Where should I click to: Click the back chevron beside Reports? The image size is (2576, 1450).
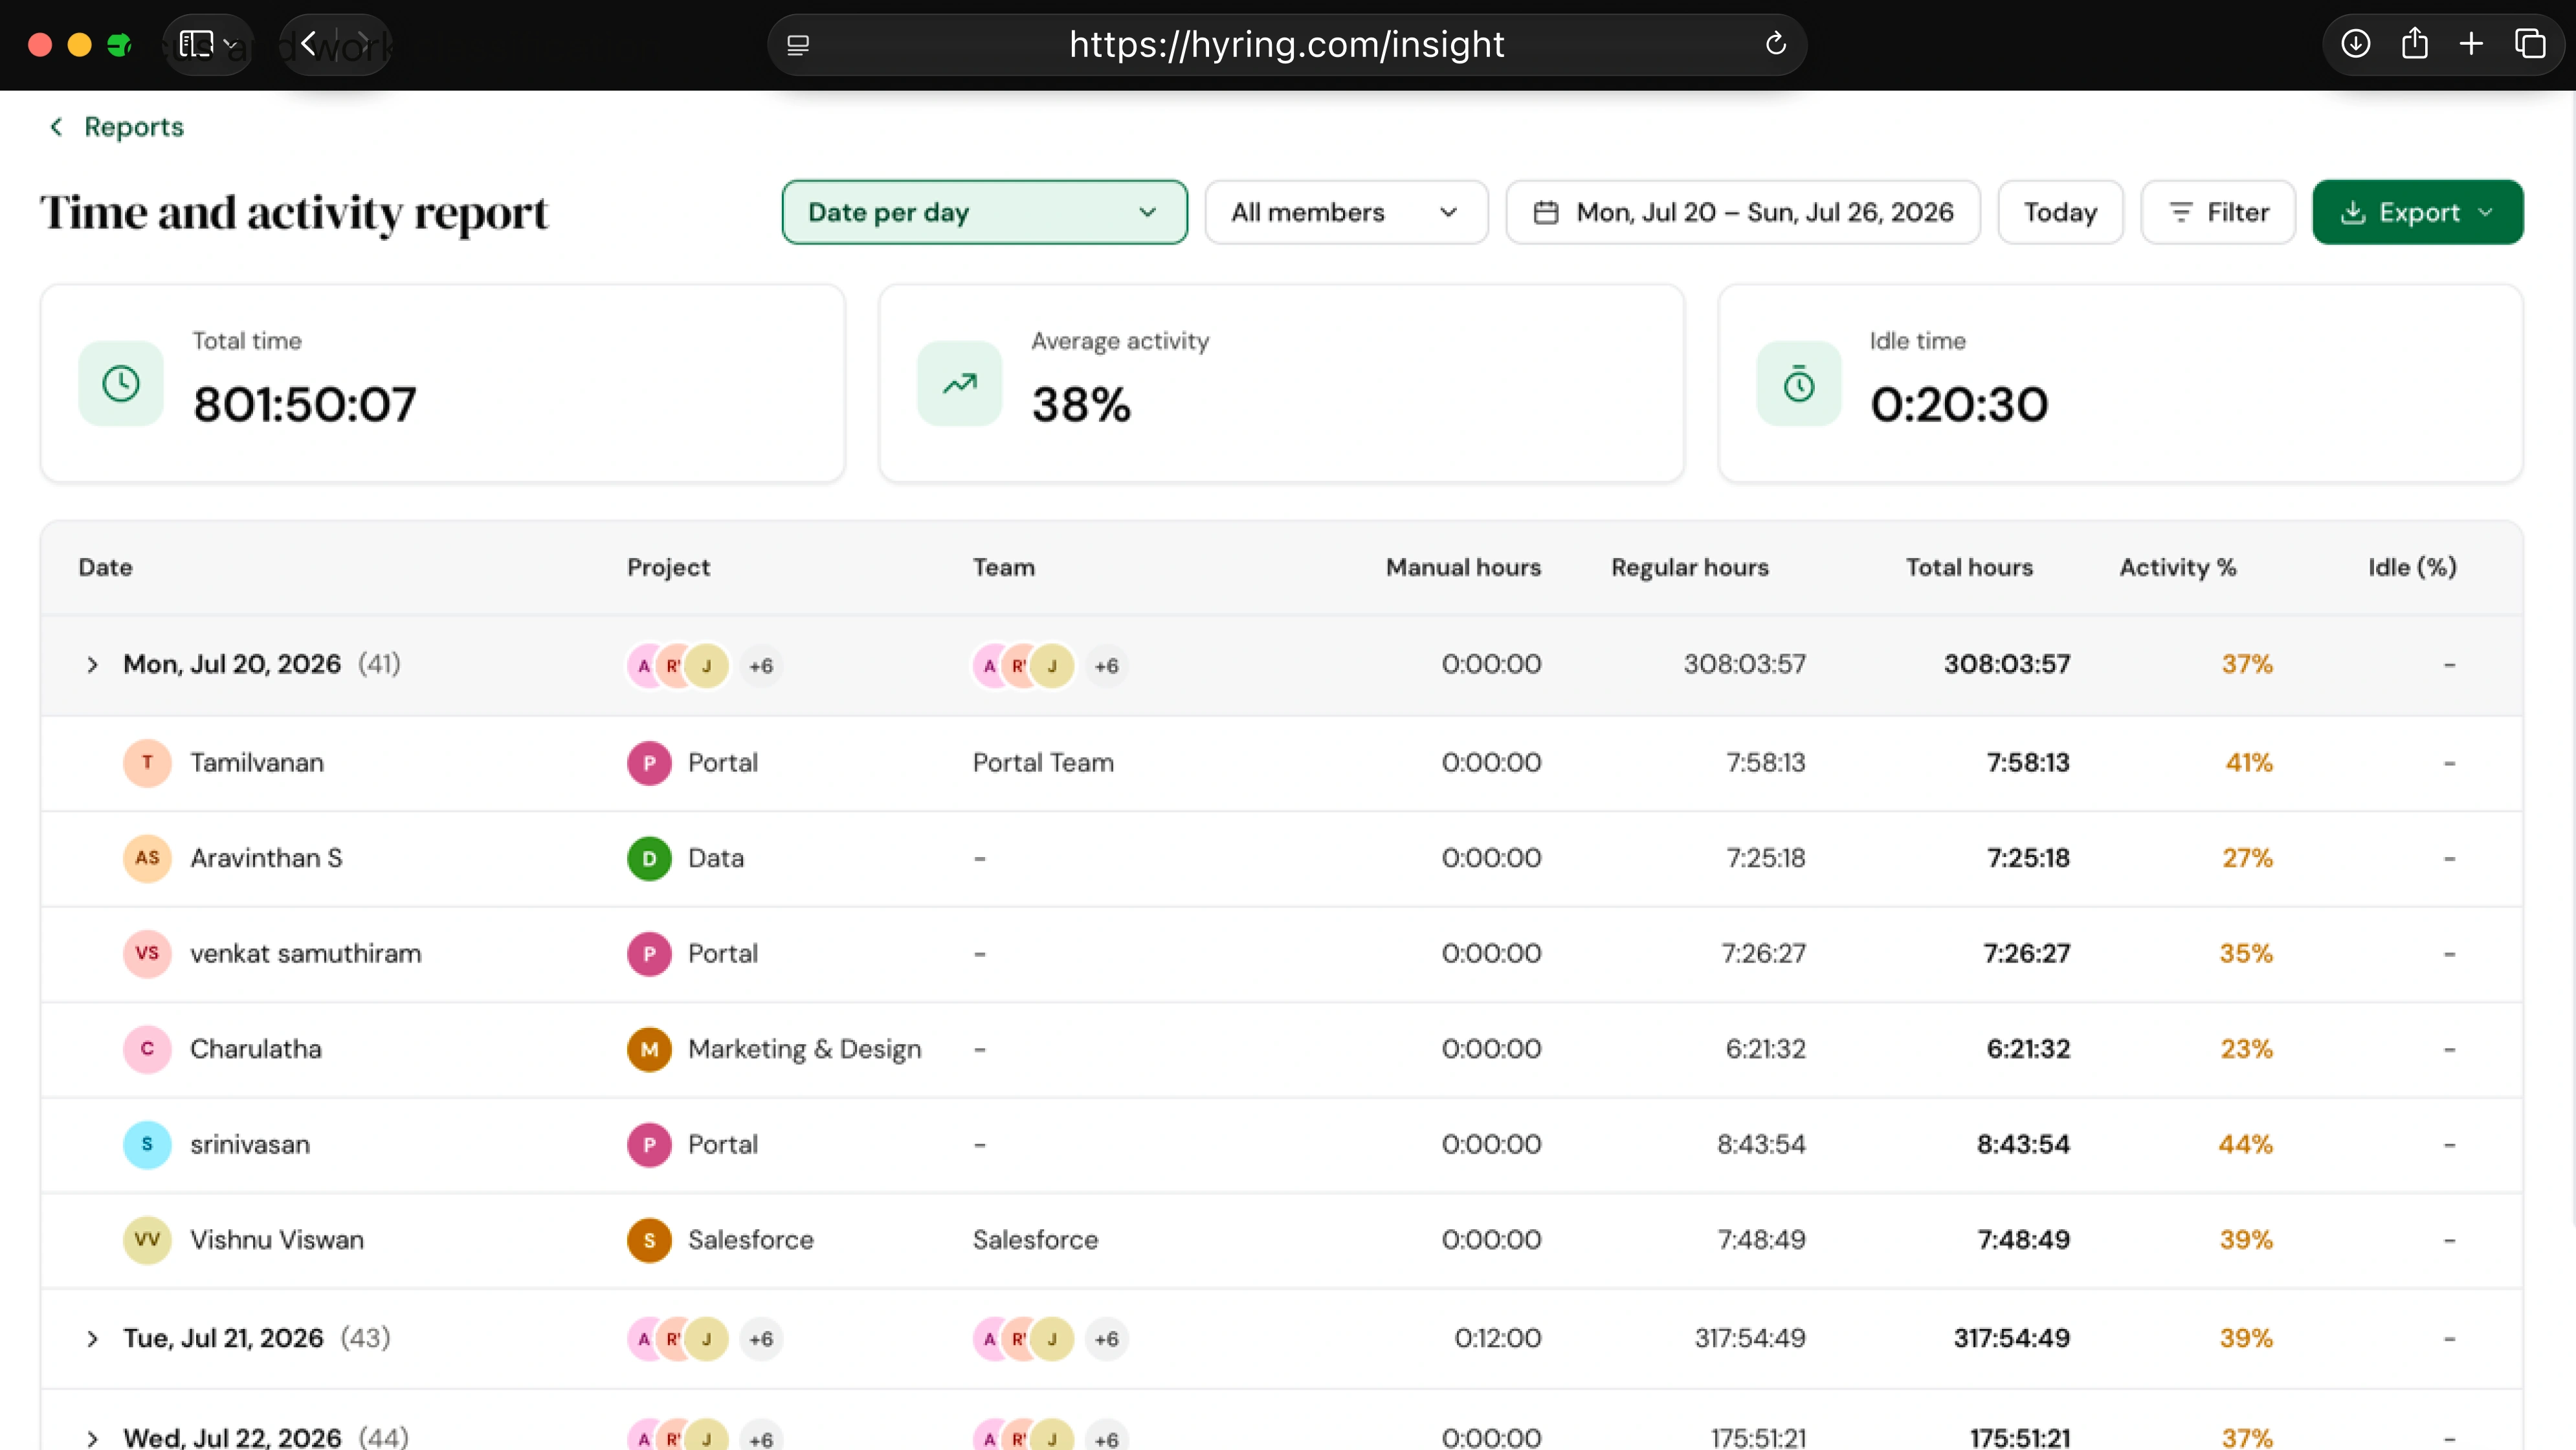click(x=56, y=127)
